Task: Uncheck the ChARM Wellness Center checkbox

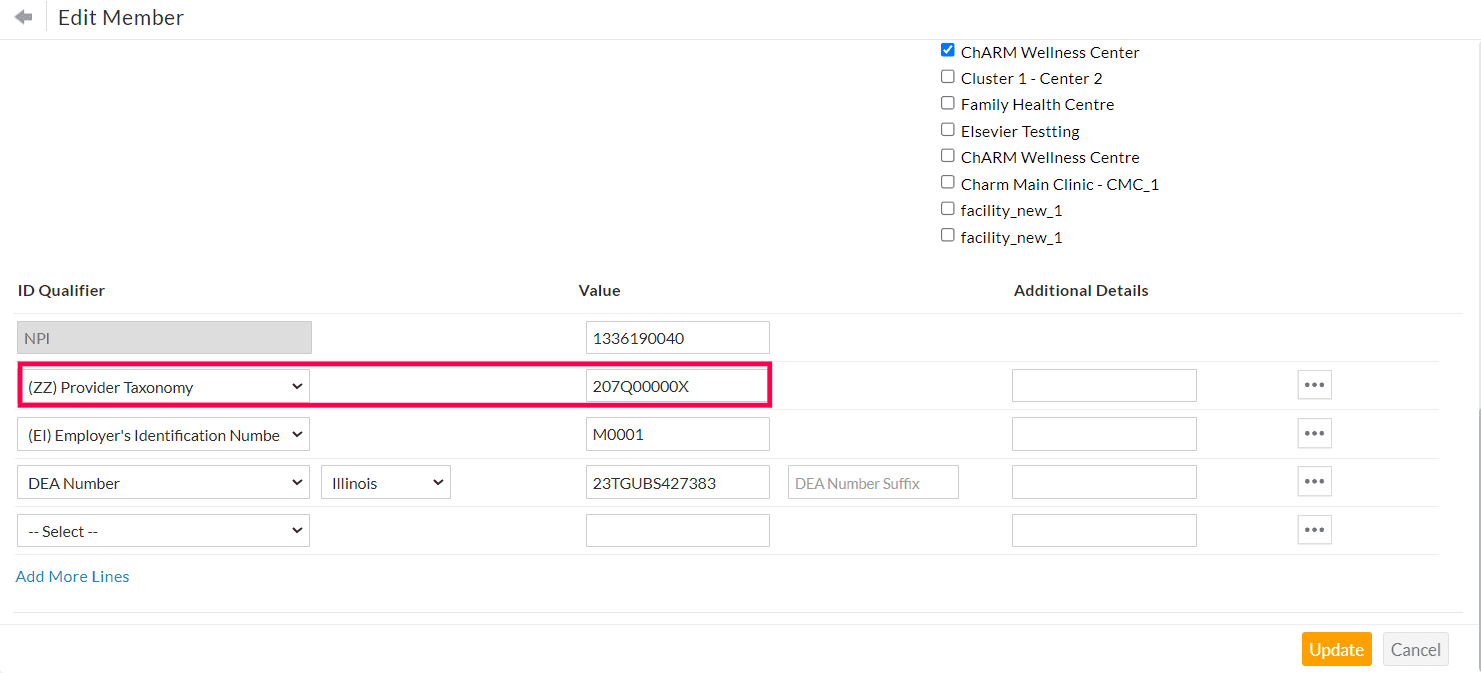Action: tap(948, 51)
